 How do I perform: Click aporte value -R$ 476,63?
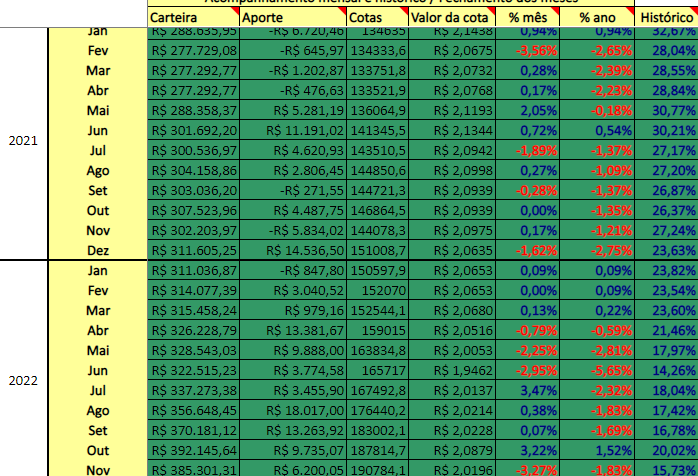[x=293, y=91]
